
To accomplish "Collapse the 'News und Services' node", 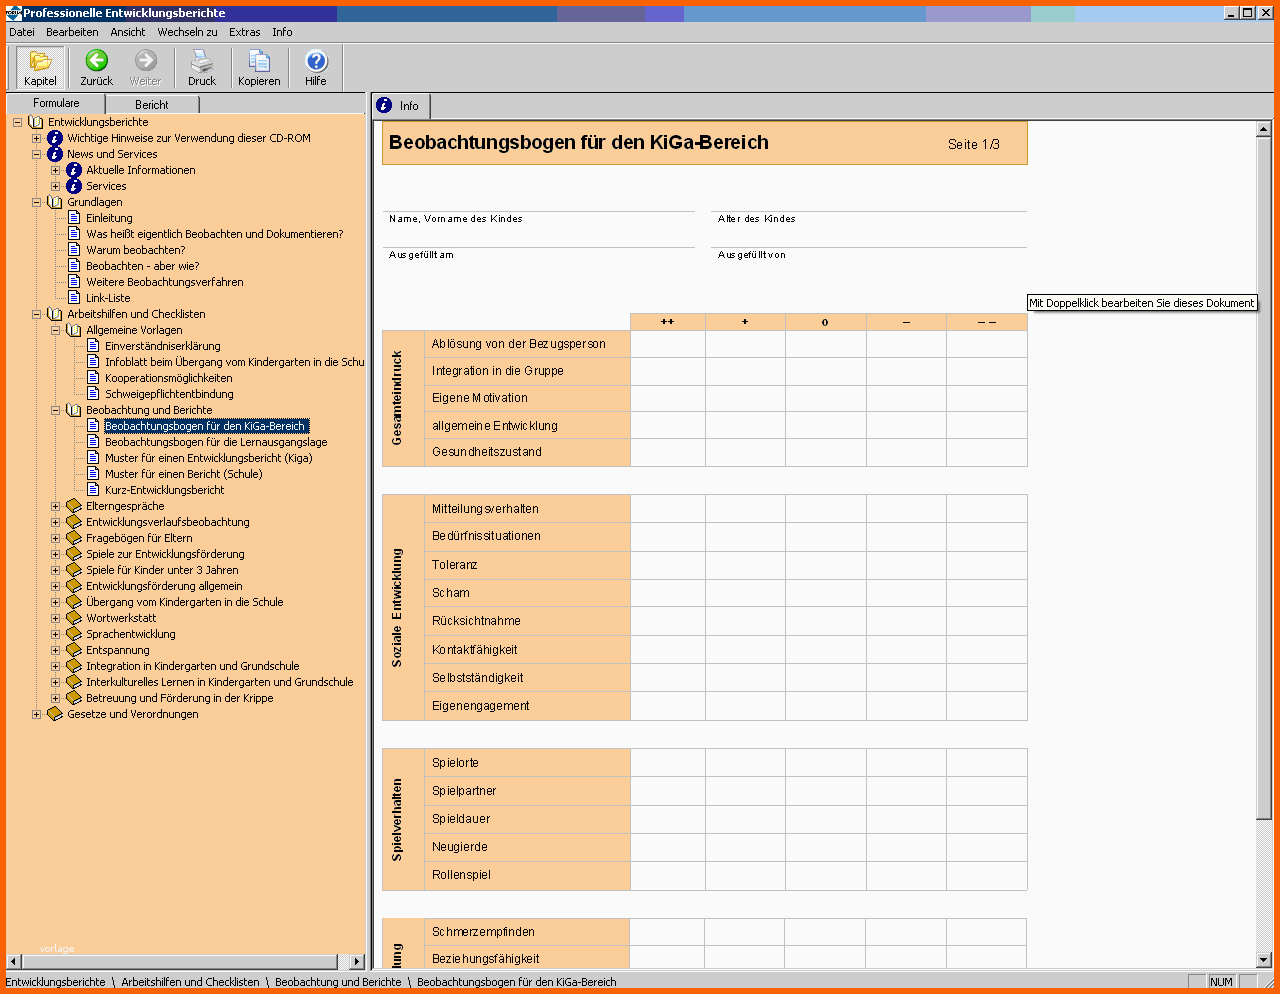I will point(36,154).
